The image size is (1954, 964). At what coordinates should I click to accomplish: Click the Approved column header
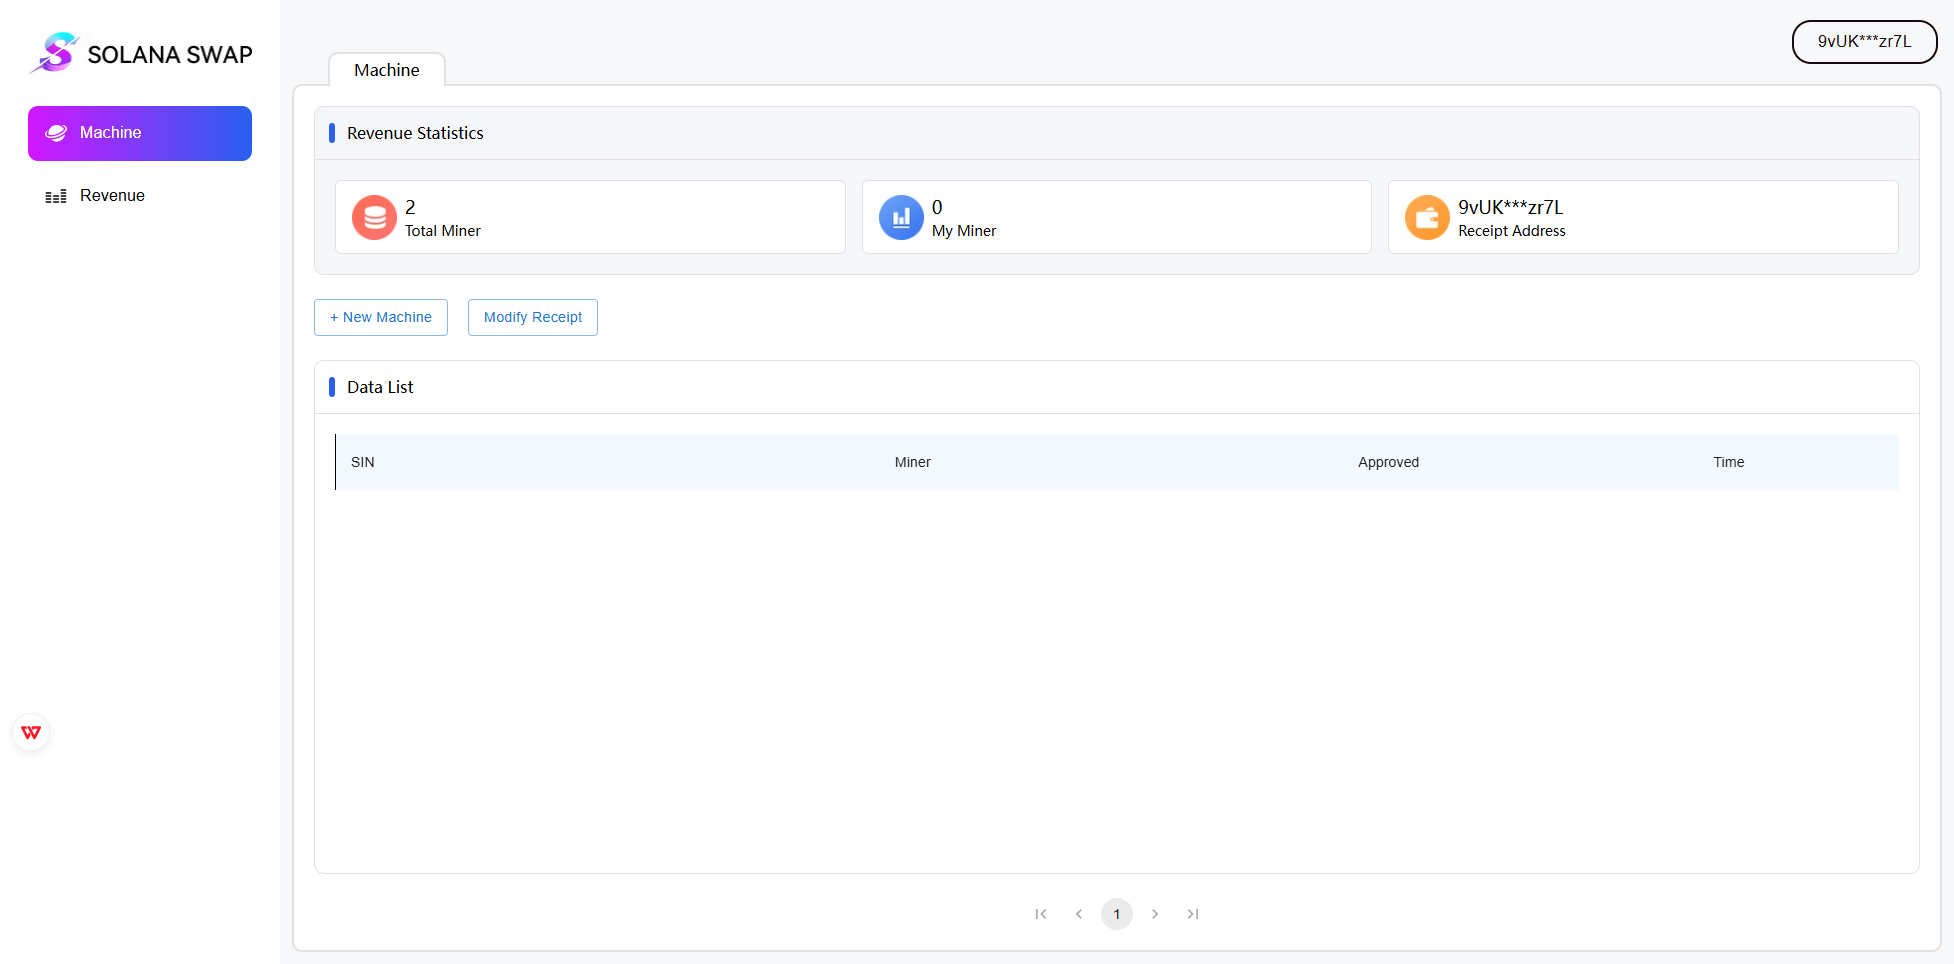(x=1388, y=462)
